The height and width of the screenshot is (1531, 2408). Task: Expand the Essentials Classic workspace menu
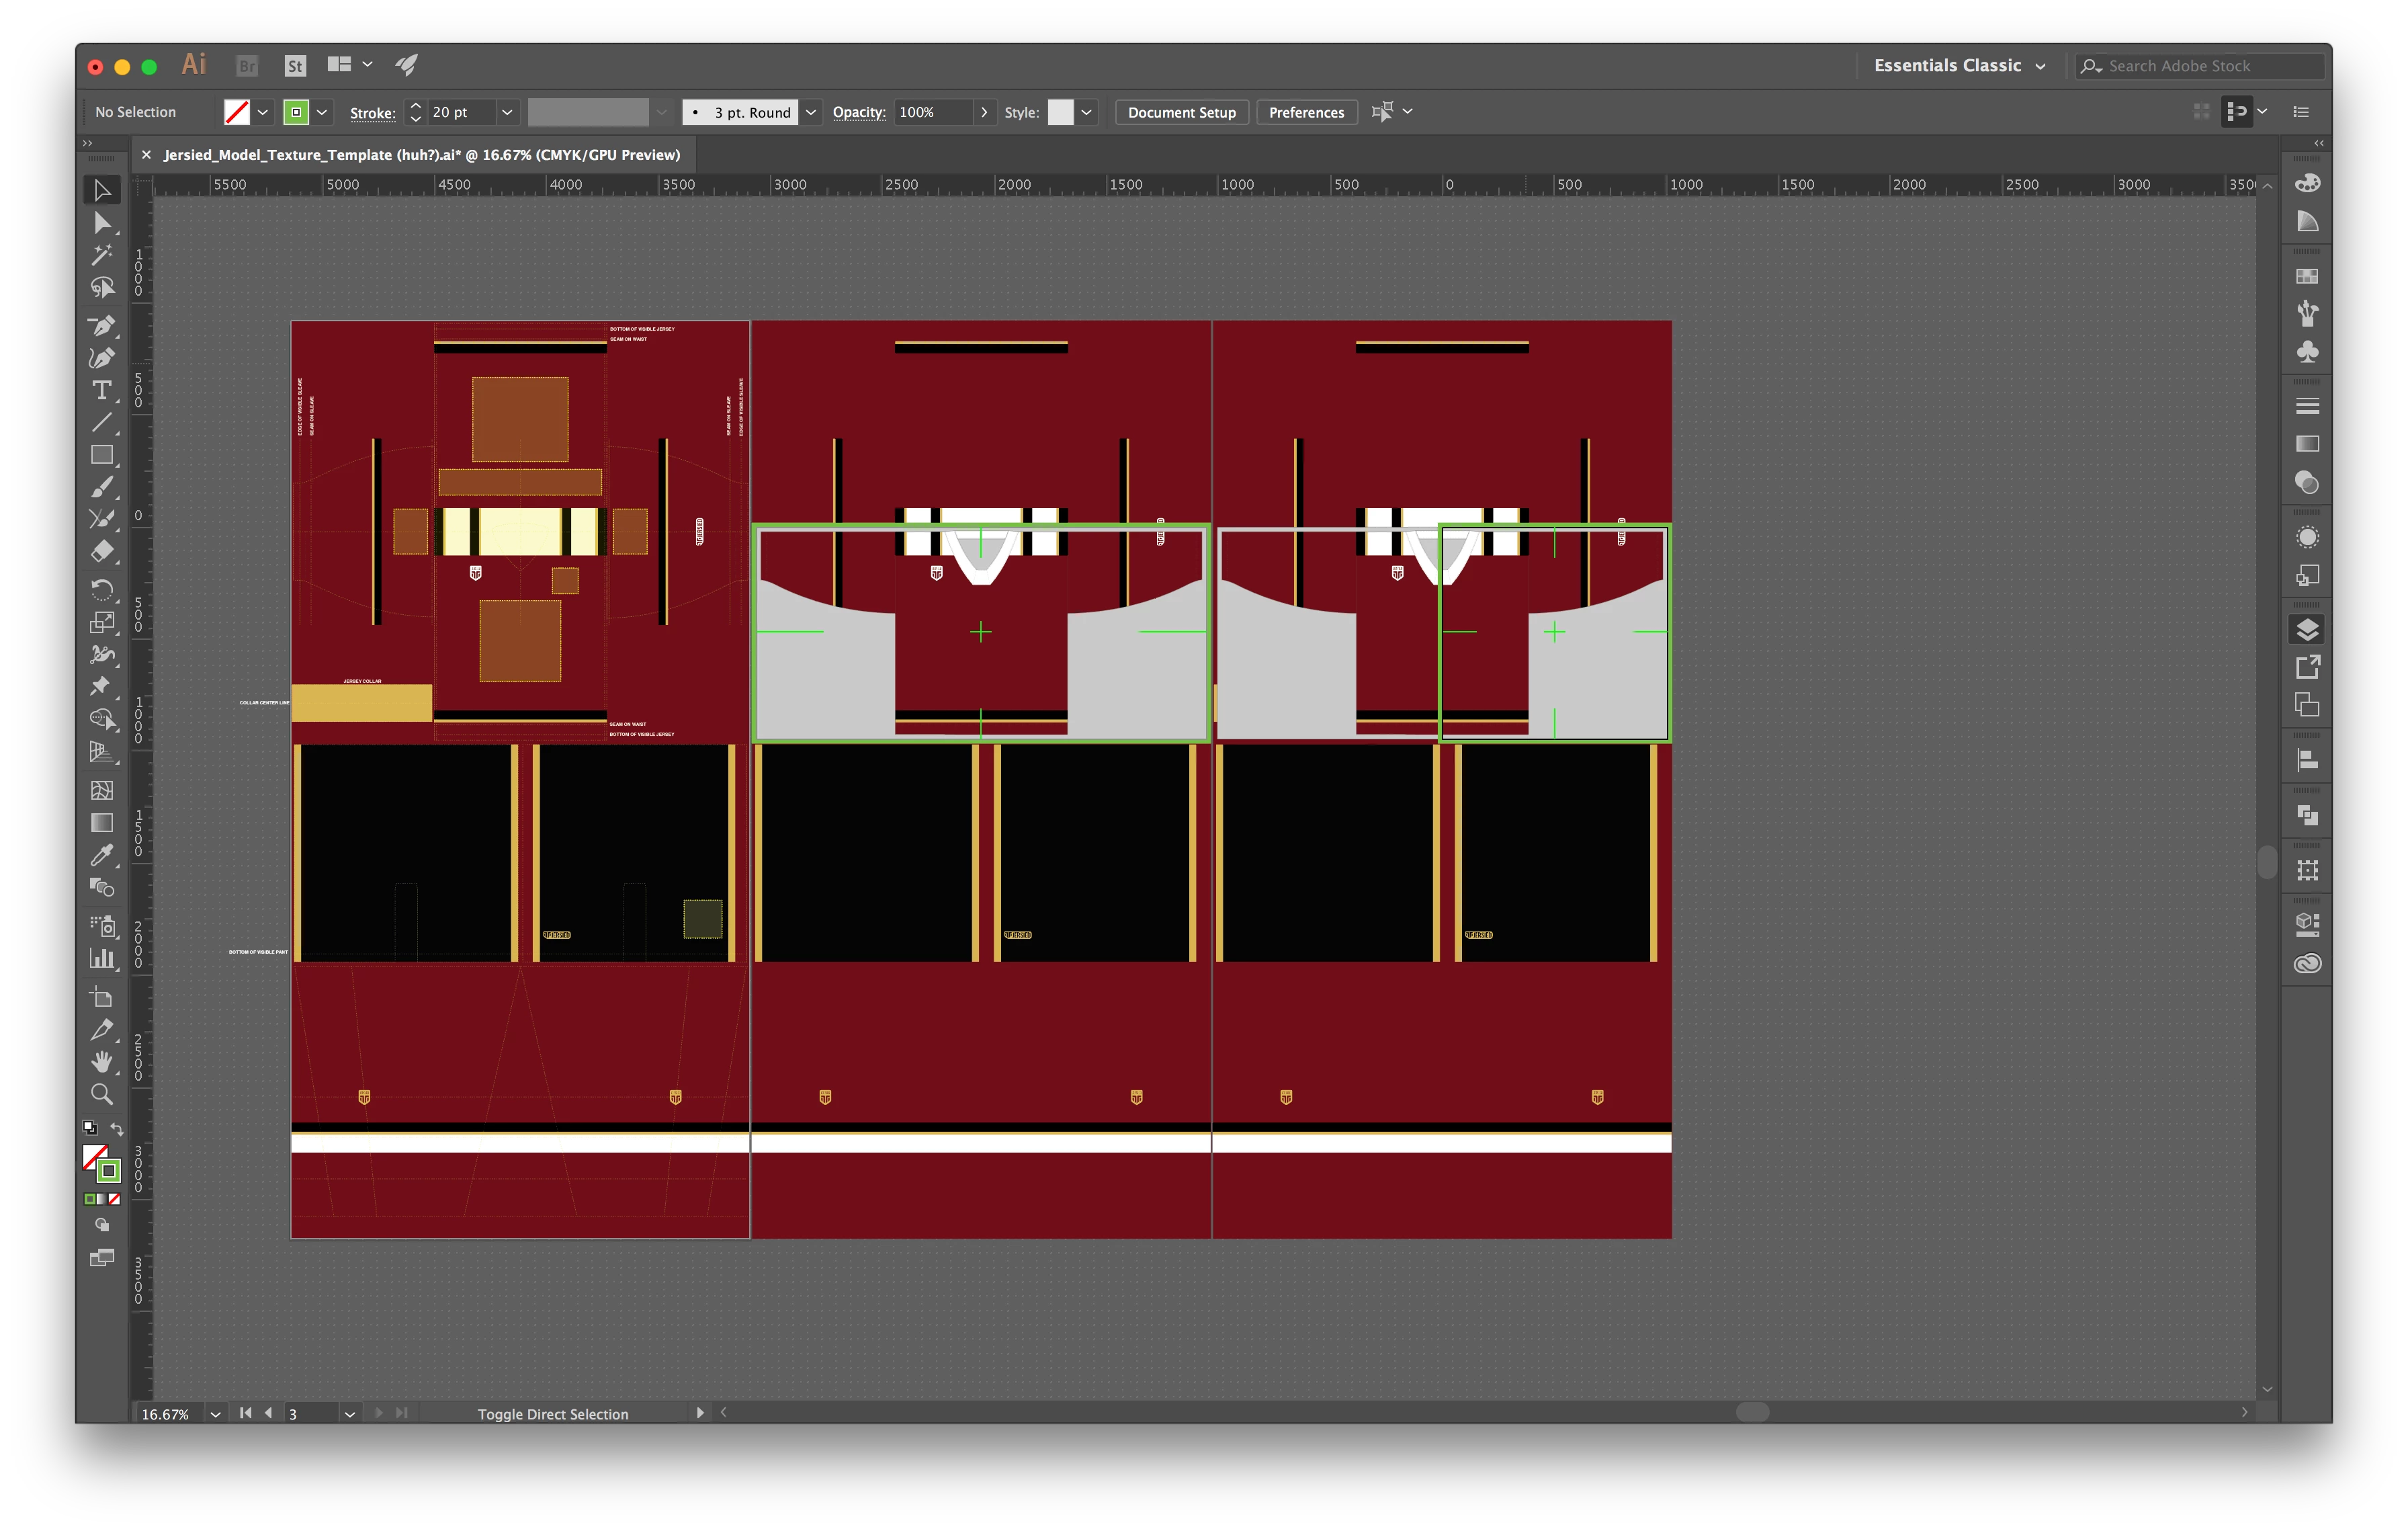1958,66
